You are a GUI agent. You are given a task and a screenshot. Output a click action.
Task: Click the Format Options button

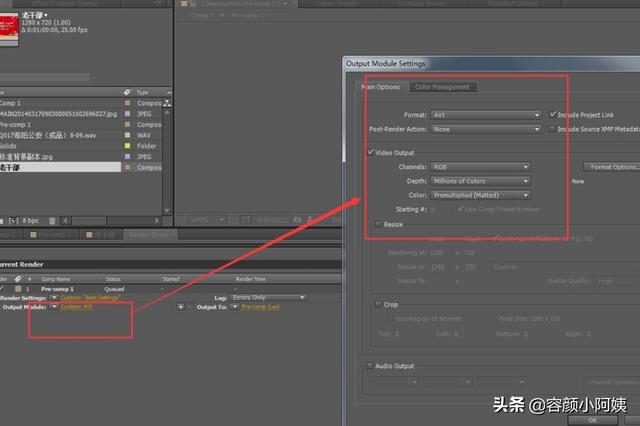pos(612,167)
